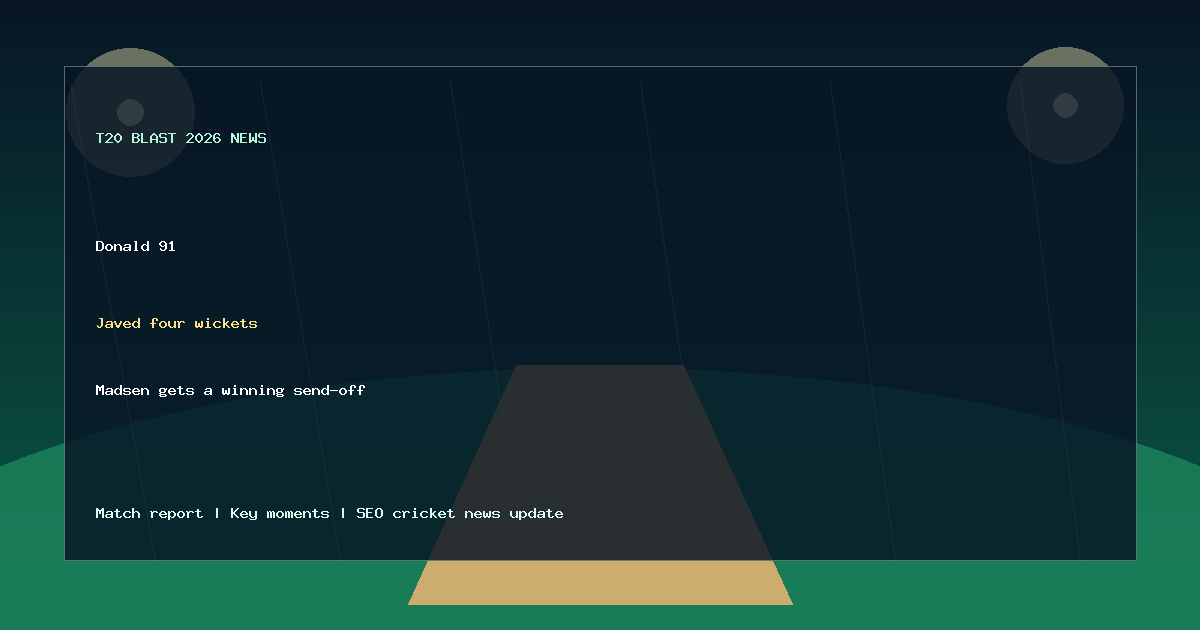Click the word Madsen
Screen dimensions: 1200x630
[122, 390]
